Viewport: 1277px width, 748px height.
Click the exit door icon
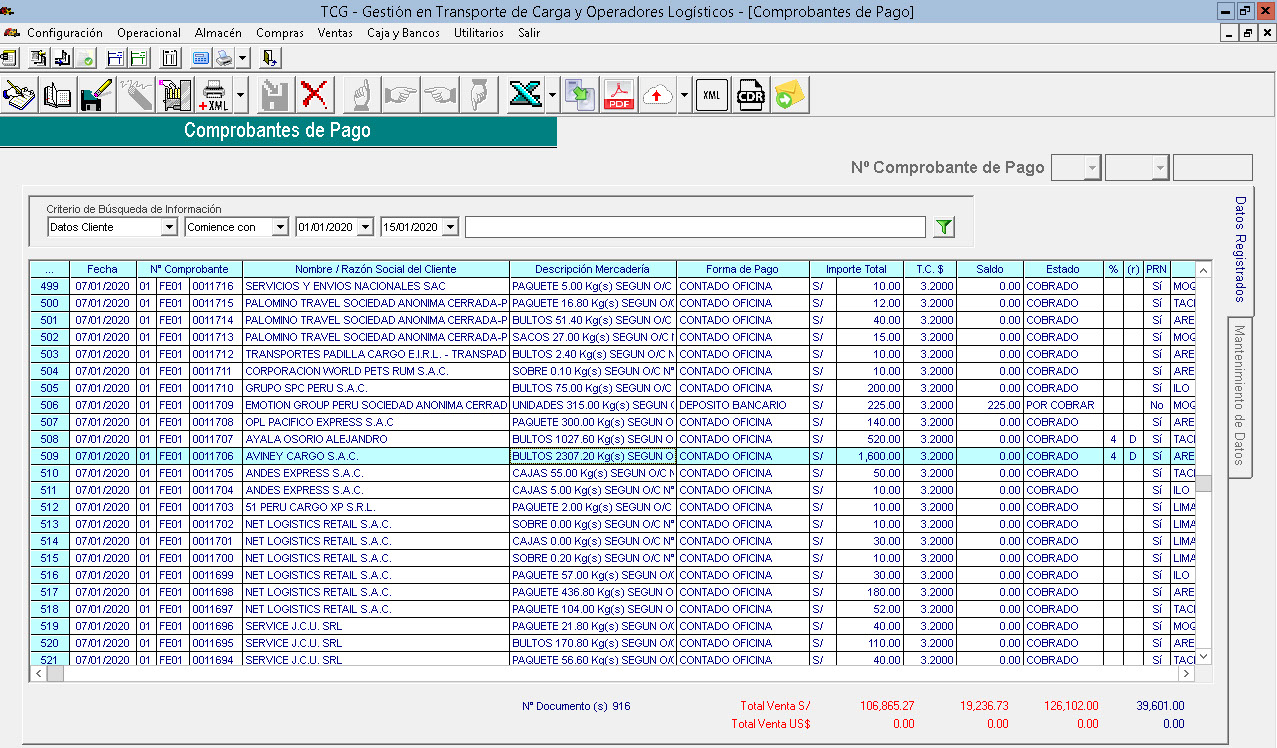tap(269, 58)
